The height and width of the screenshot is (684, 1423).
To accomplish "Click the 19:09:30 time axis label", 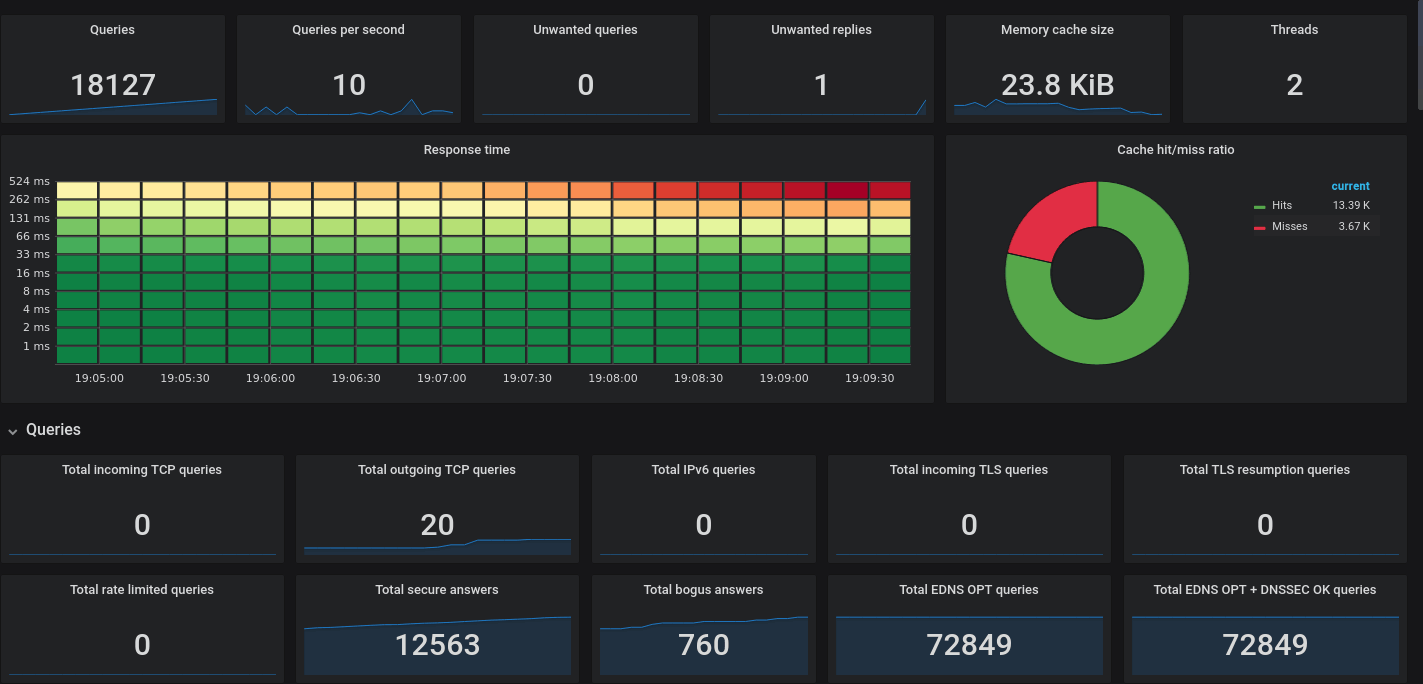I will 869,379.
